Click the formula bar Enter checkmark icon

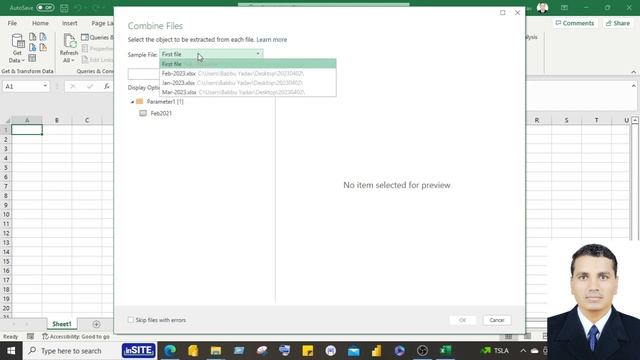(90, 86)
